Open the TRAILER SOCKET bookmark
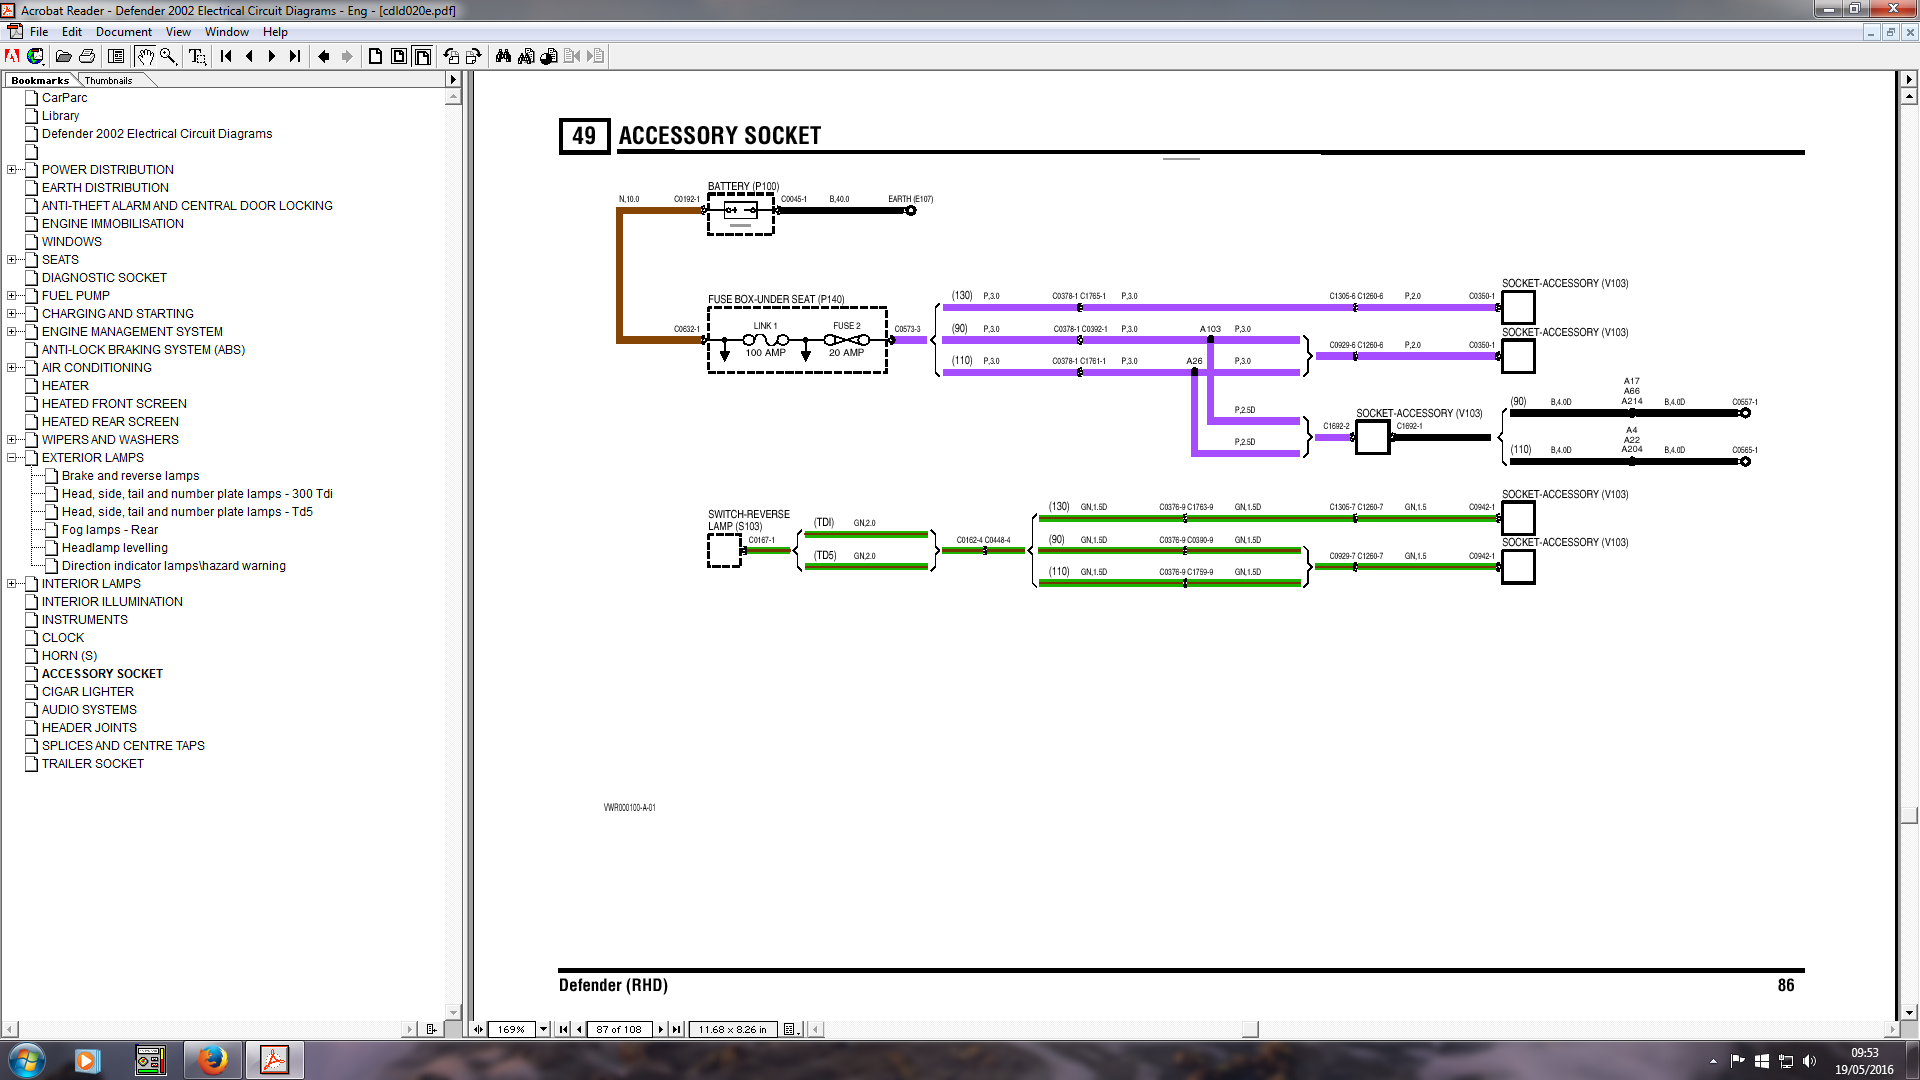Viewport: 1920px width, 1080px height. 93,764
